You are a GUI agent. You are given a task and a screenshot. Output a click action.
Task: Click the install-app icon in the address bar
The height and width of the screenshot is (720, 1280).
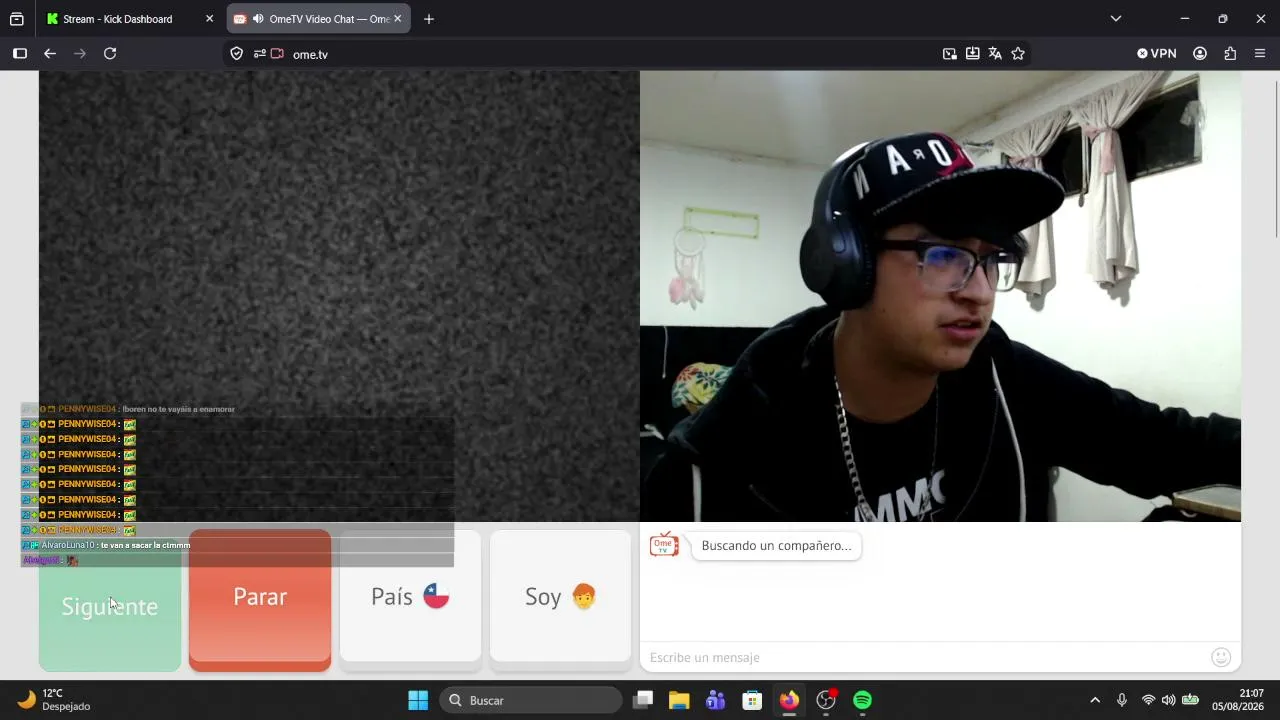click(x=972, y=54)
